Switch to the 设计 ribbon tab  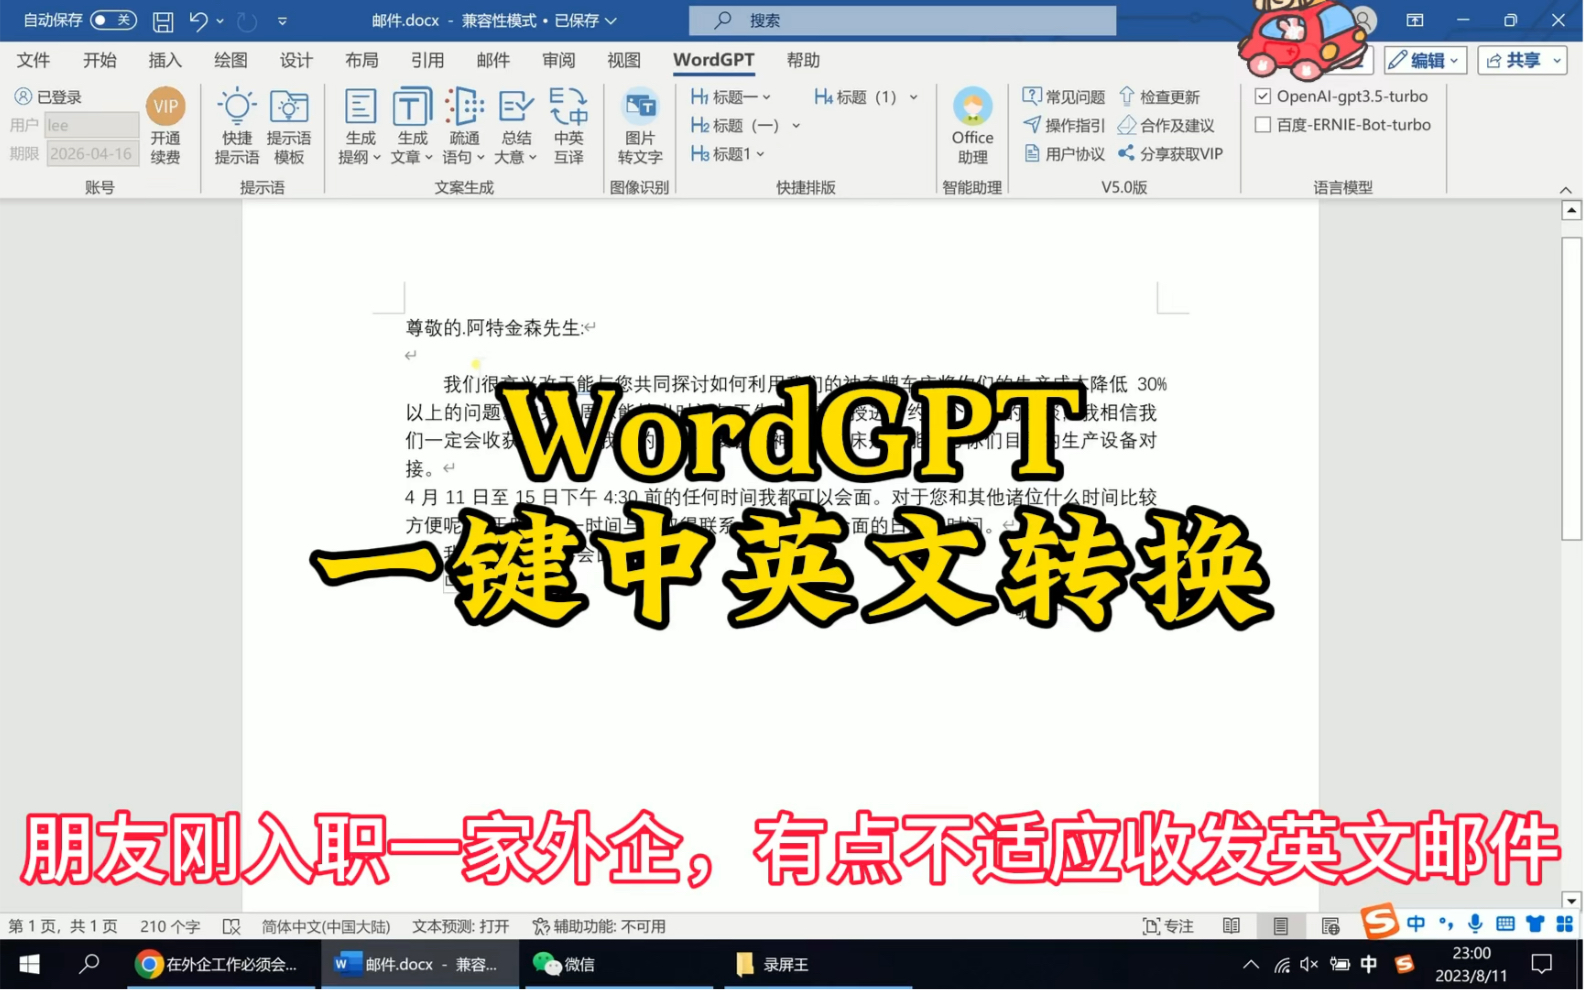[x=296, y=60]
